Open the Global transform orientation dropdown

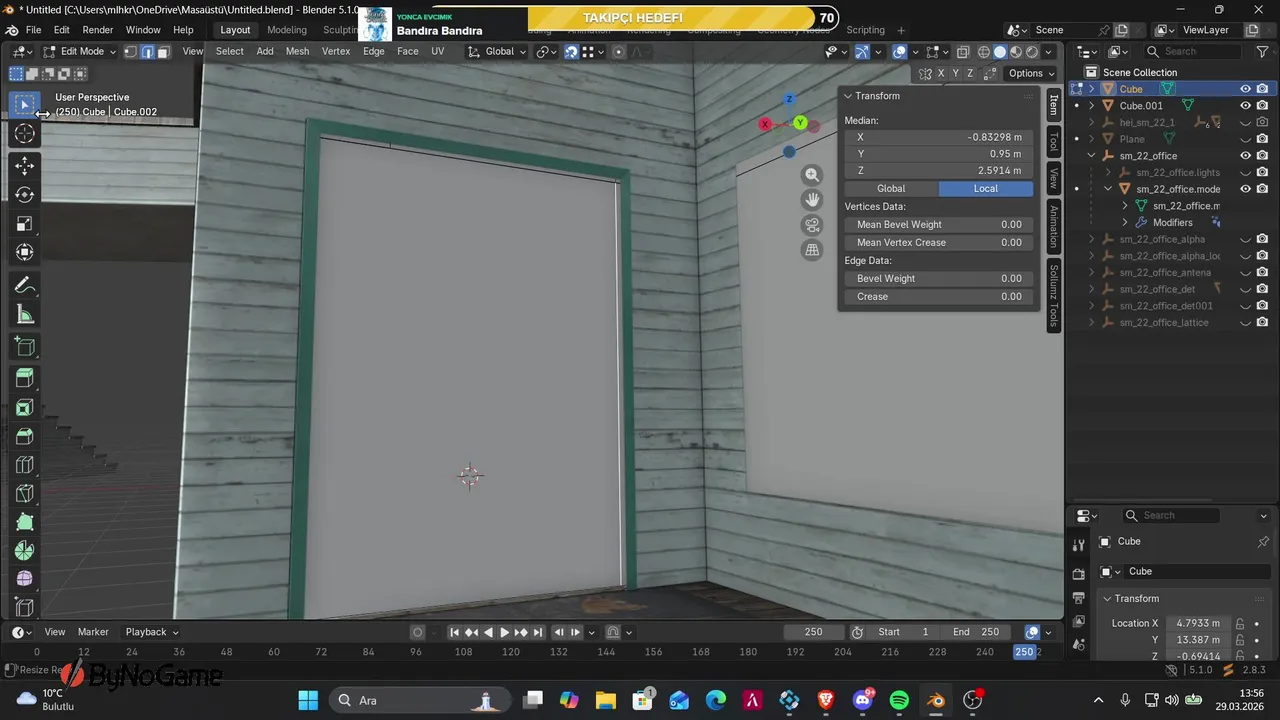tap(498, 52)
